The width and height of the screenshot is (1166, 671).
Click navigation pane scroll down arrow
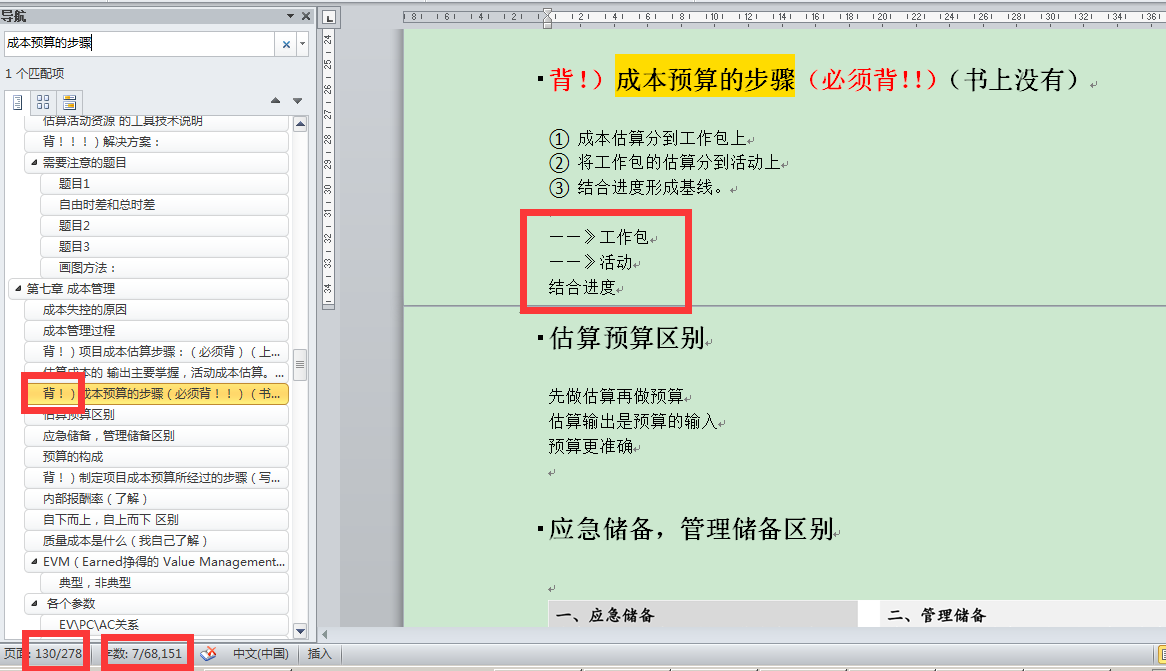tap(300, 631)
